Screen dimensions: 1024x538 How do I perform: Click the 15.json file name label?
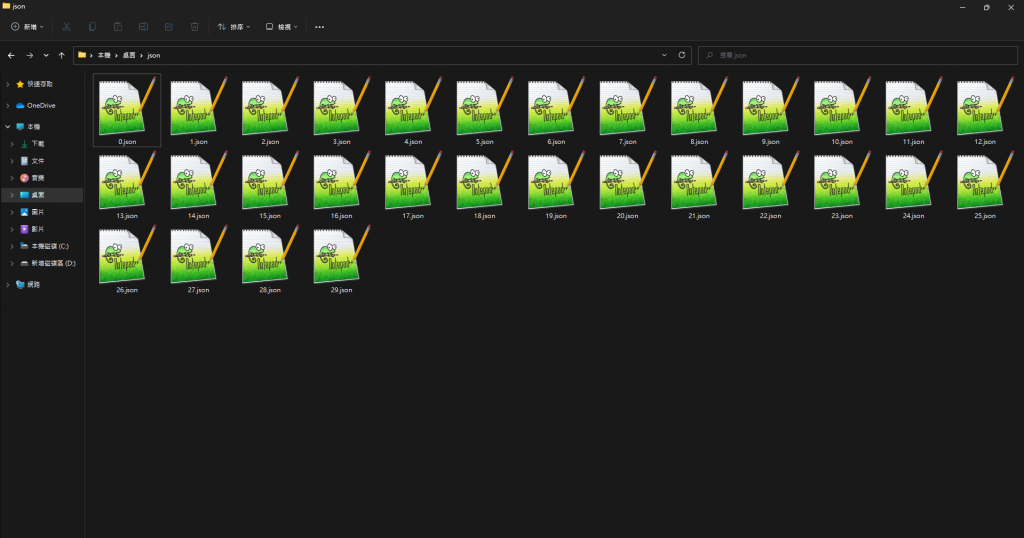pyautogui.click(x=270, y=216)
